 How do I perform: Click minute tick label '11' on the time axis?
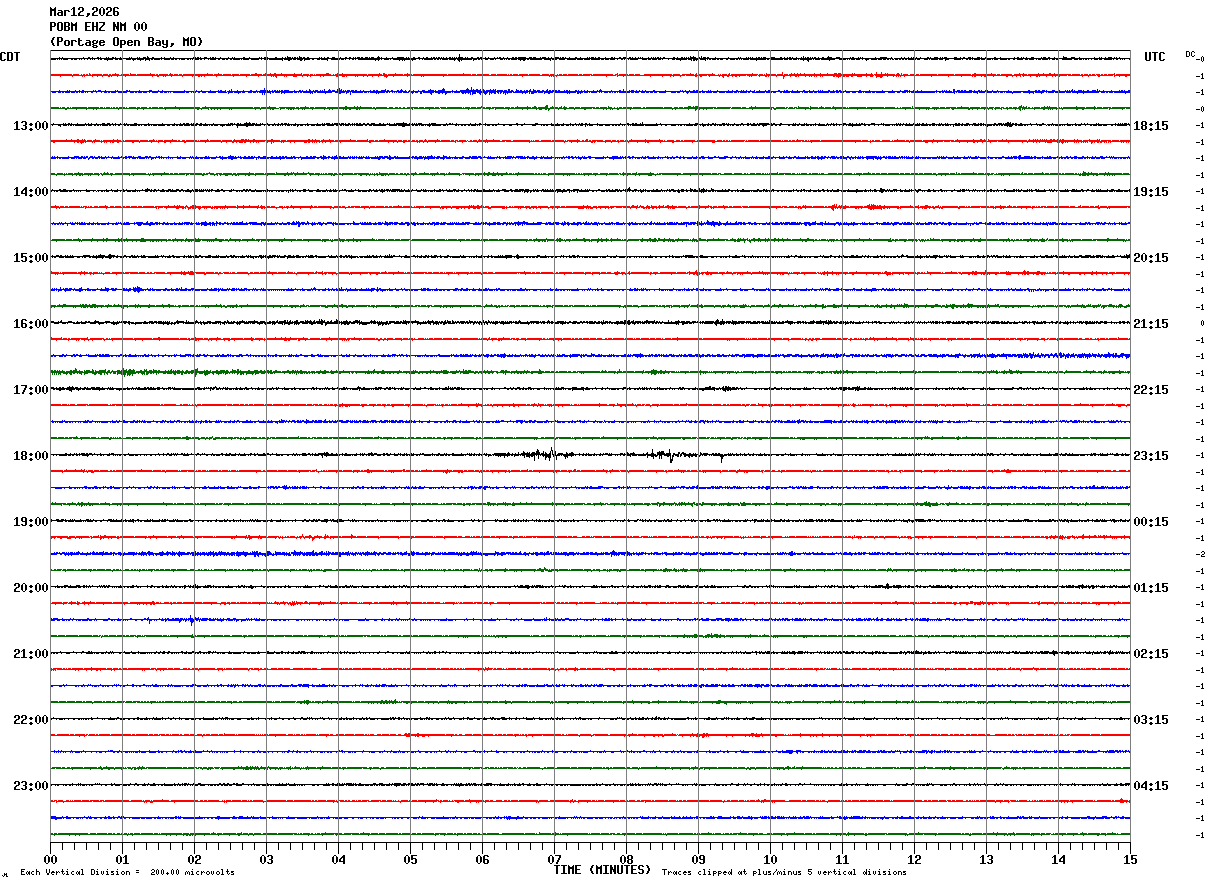842,859
